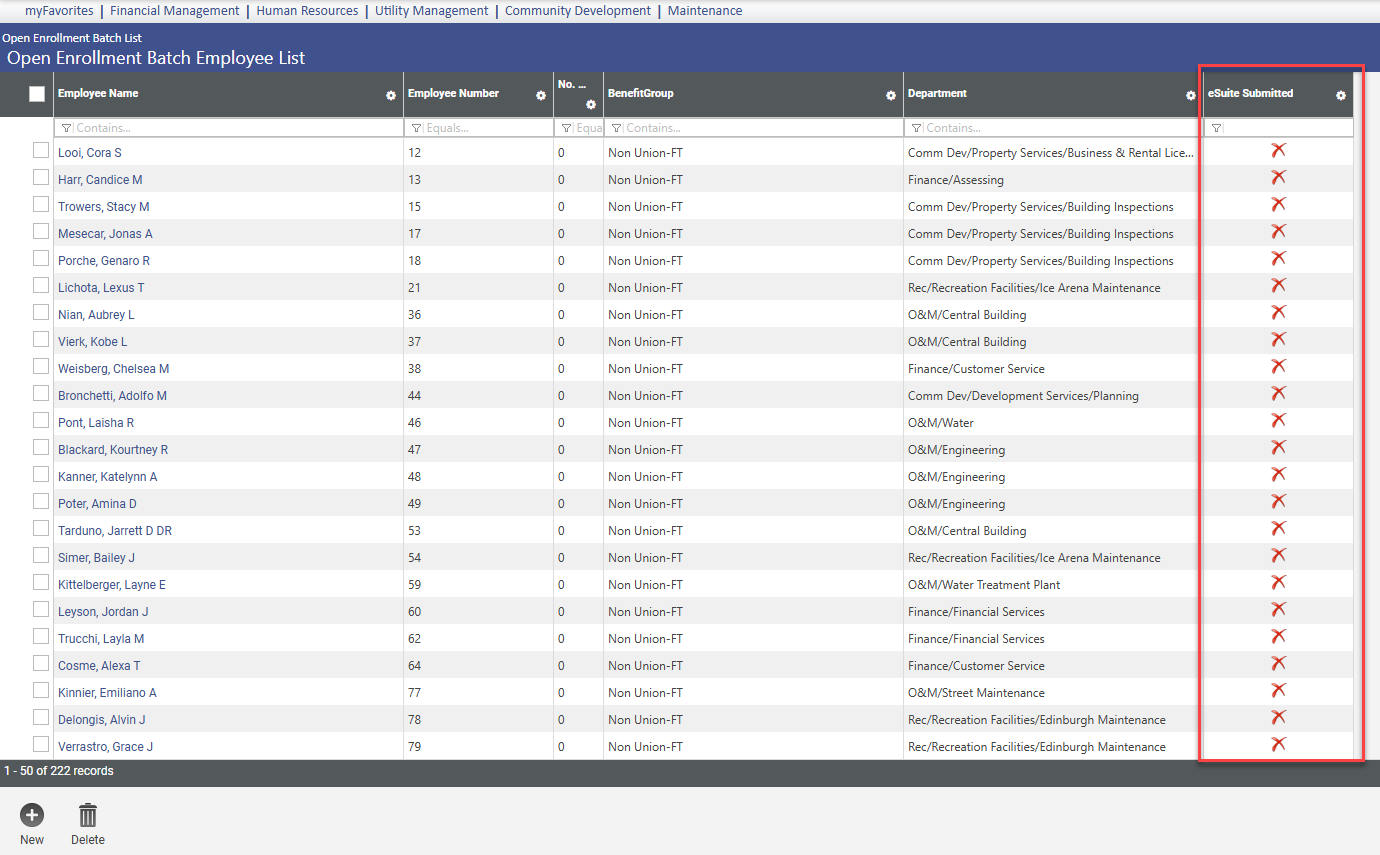Image resolution: width=1380 pixels, height=855 pixels.
Task: Click red X for Trowers, Stacy M
Action: click(1278, 204)
